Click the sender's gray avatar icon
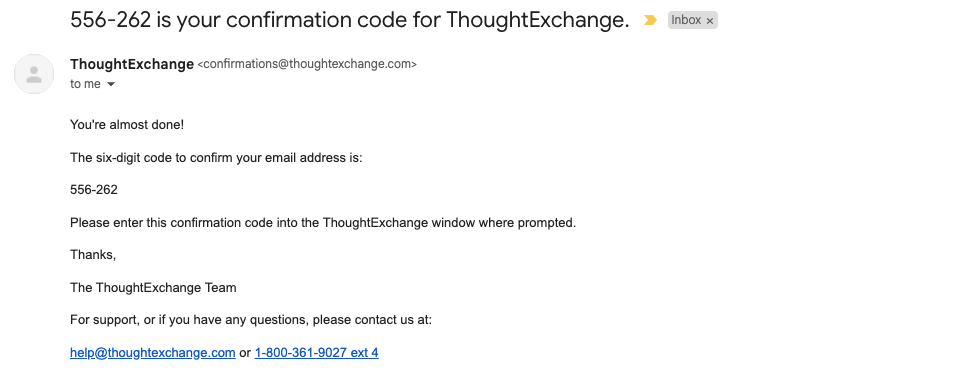This screenshot has width=969, height=390. click(x=34, y=74)
